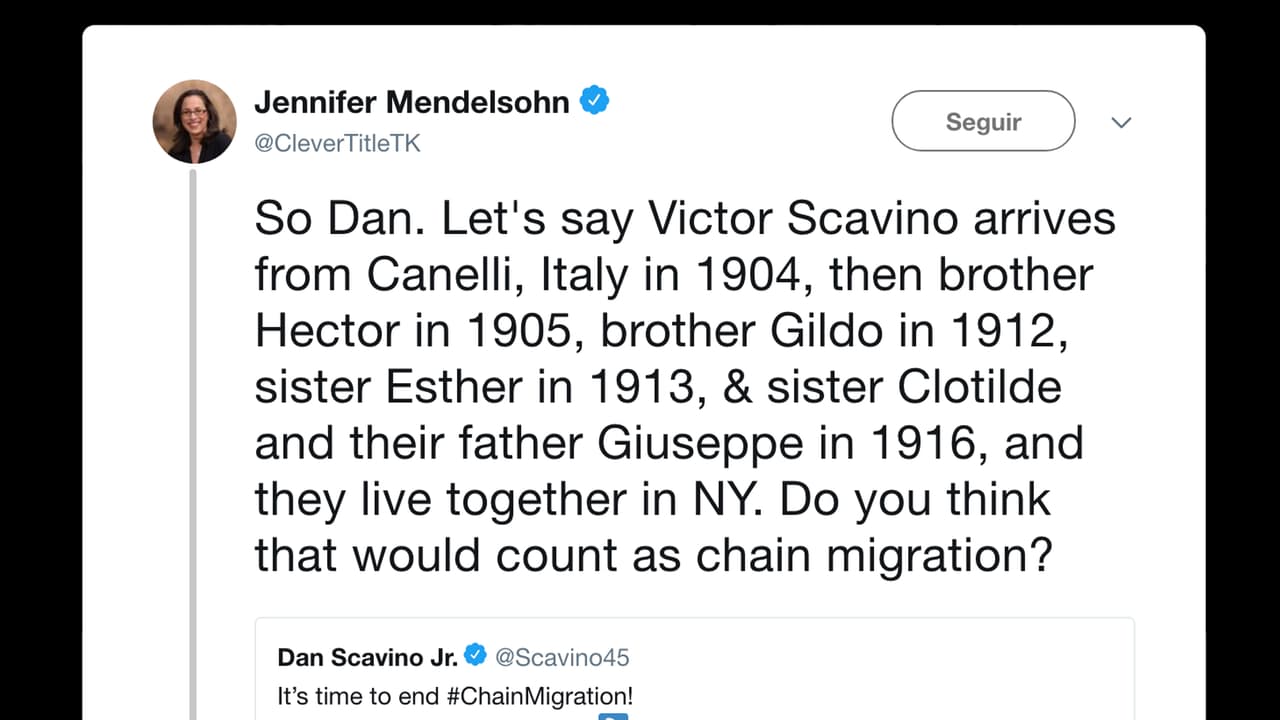Click Jennifer Mendelsohn's display name
This screenshot has width=1280, height=720.
pyautogui.click(x=414, y=99)
